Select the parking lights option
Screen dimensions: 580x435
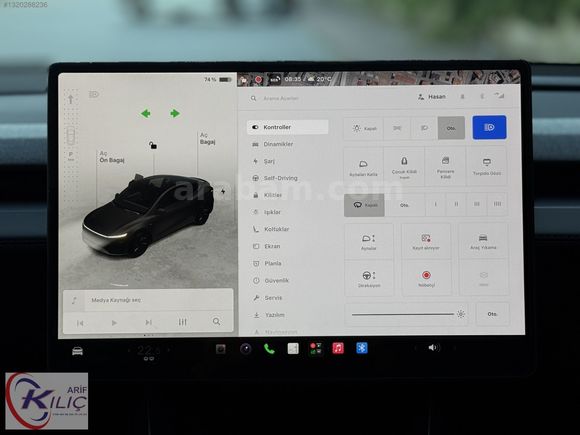pyautogui.click(x=397, y=128)
